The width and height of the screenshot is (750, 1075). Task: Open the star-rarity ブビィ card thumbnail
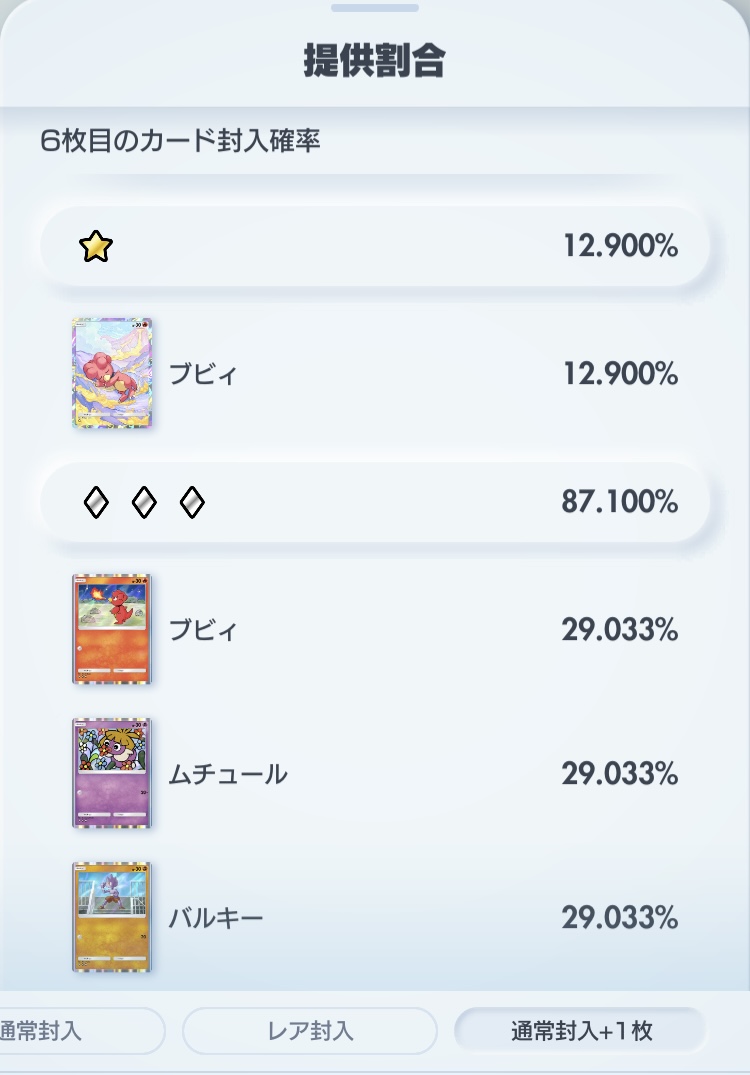112,373
